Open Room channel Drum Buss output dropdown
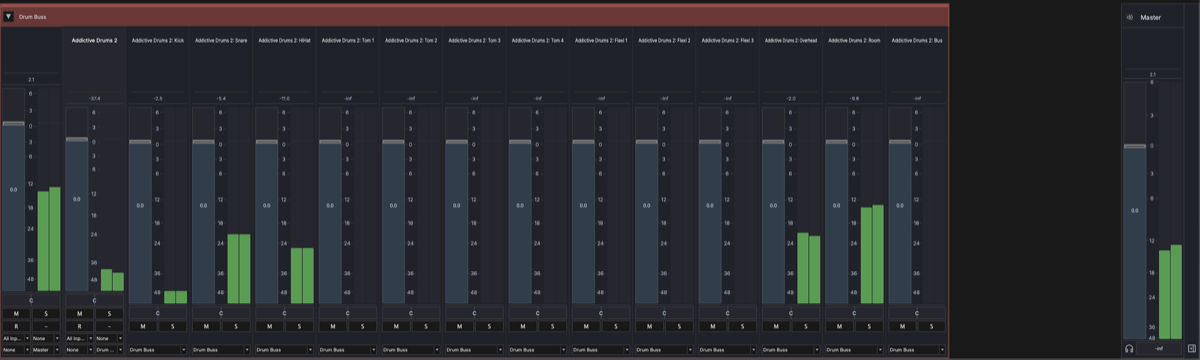 coord(855,349)
